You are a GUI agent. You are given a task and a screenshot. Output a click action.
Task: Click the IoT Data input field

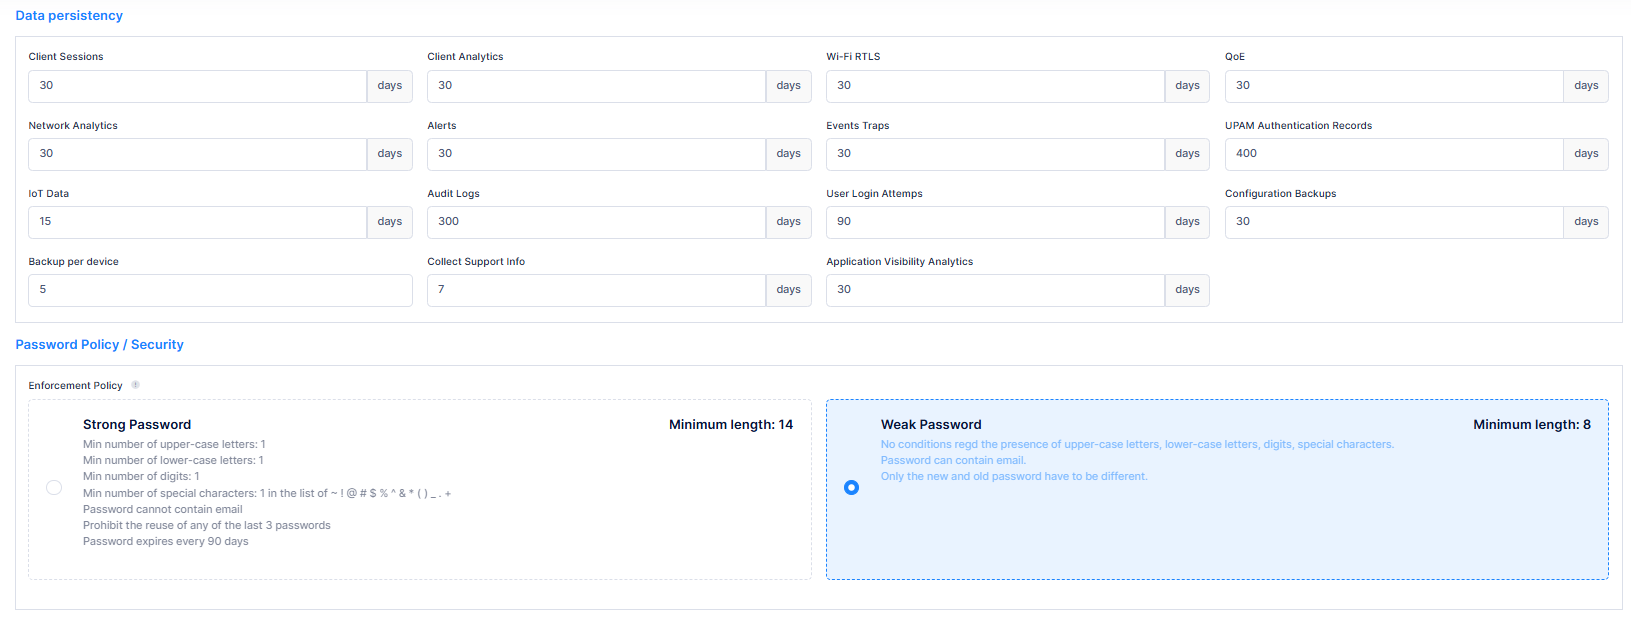197,222
